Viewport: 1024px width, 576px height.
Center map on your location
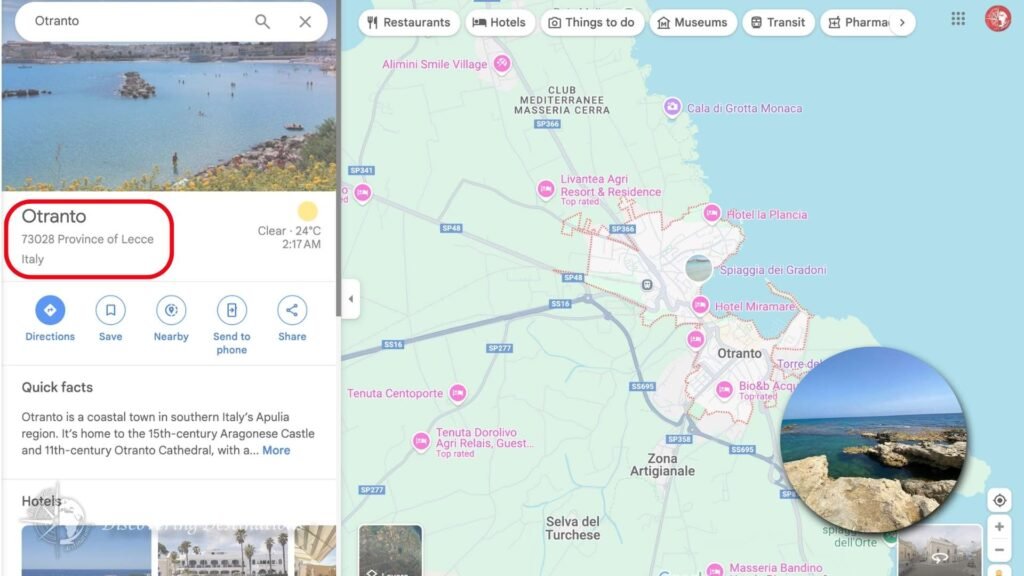pyautogui.click(x=999, y=501)
